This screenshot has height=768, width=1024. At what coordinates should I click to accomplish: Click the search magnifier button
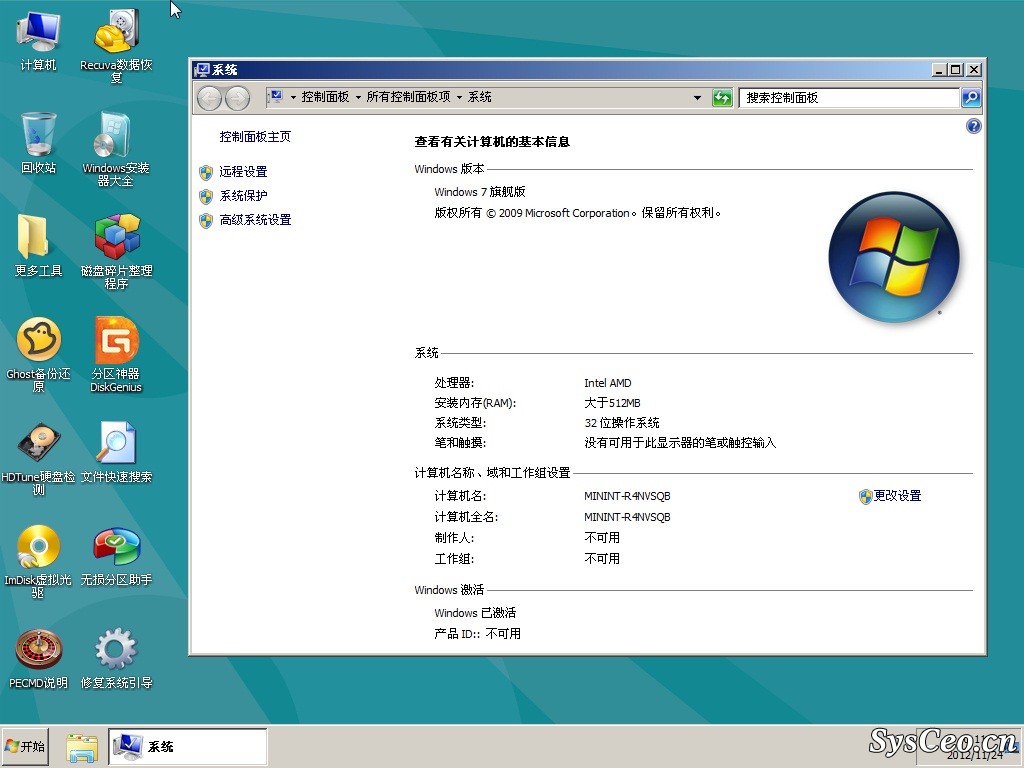point(971,98)
